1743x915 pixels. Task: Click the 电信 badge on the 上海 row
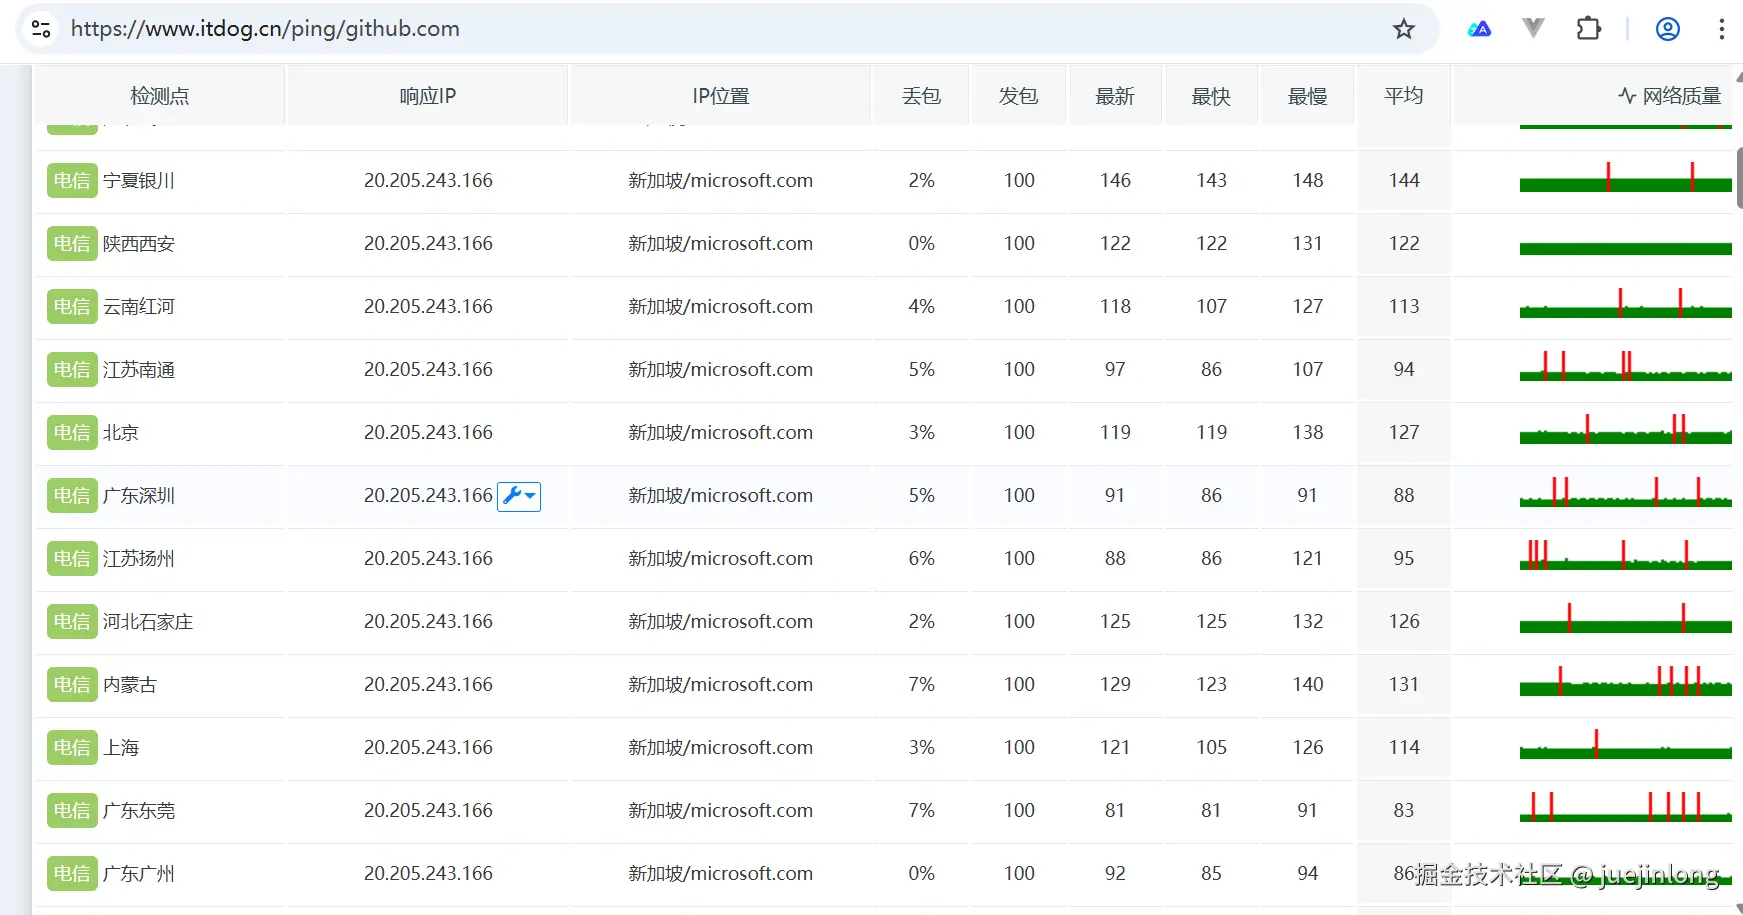71,747
